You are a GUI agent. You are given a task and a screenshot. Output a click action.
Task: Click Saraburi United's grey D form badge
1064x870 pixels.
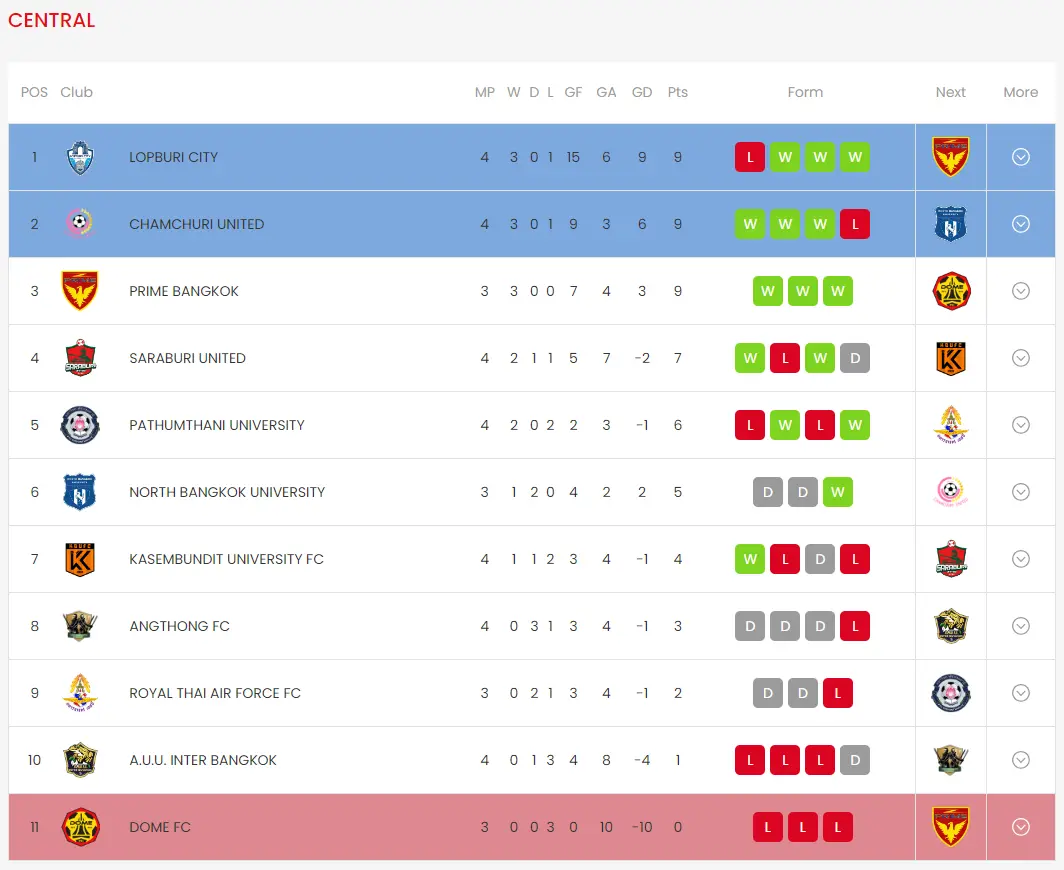coord(855,358)
